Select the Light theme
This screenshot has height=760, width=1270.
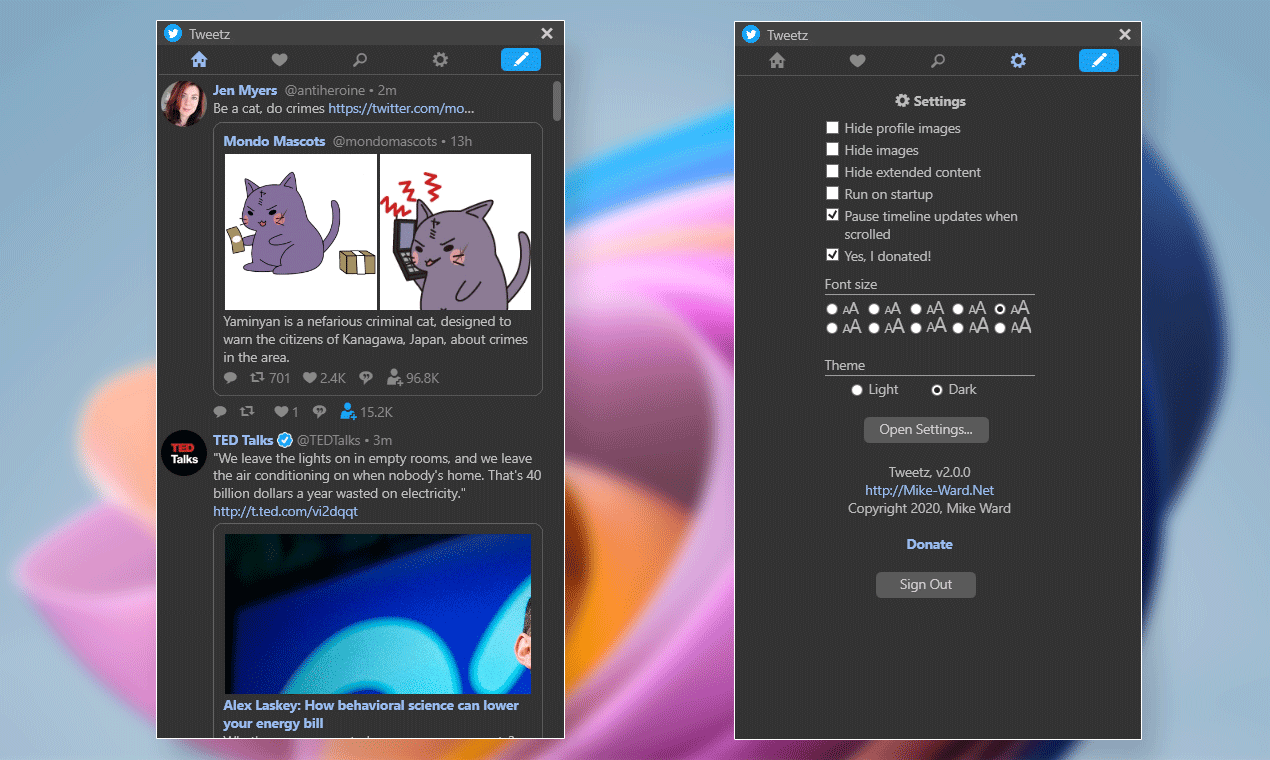tap(857, 389)
